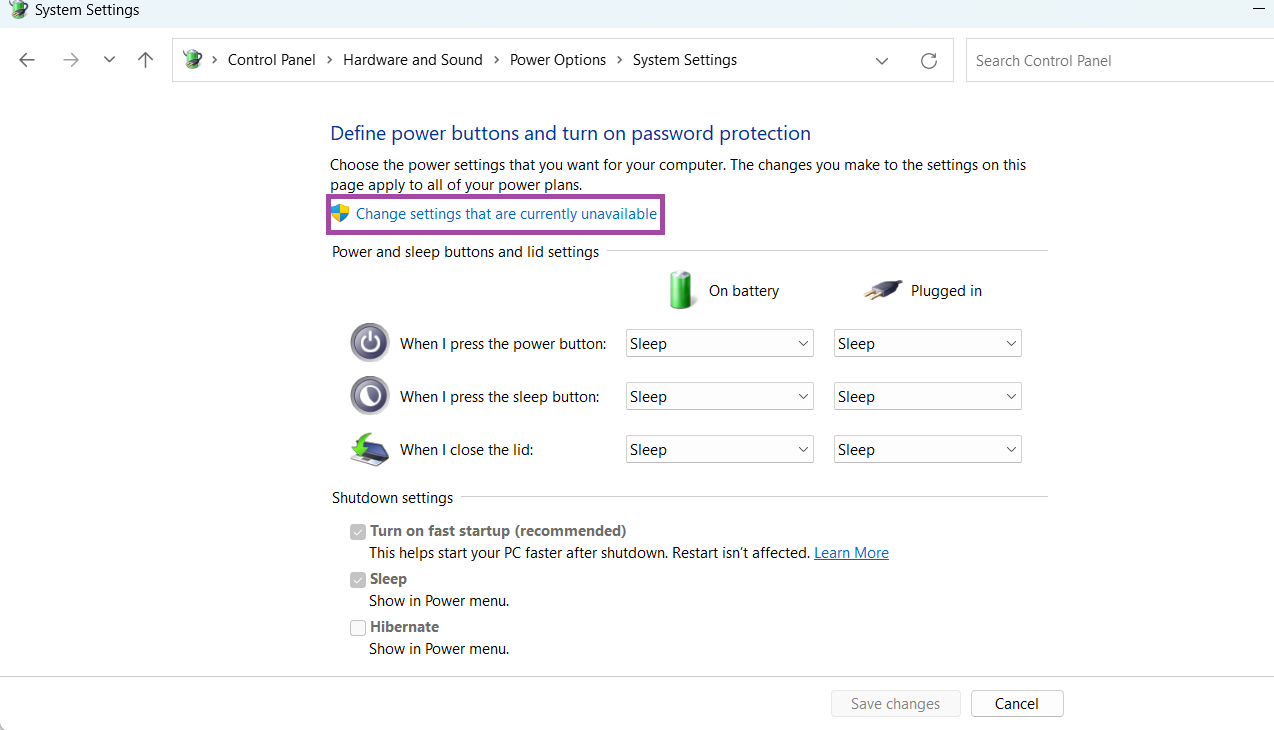Toggle the Sleep power menu checkbox

[358, 580]
